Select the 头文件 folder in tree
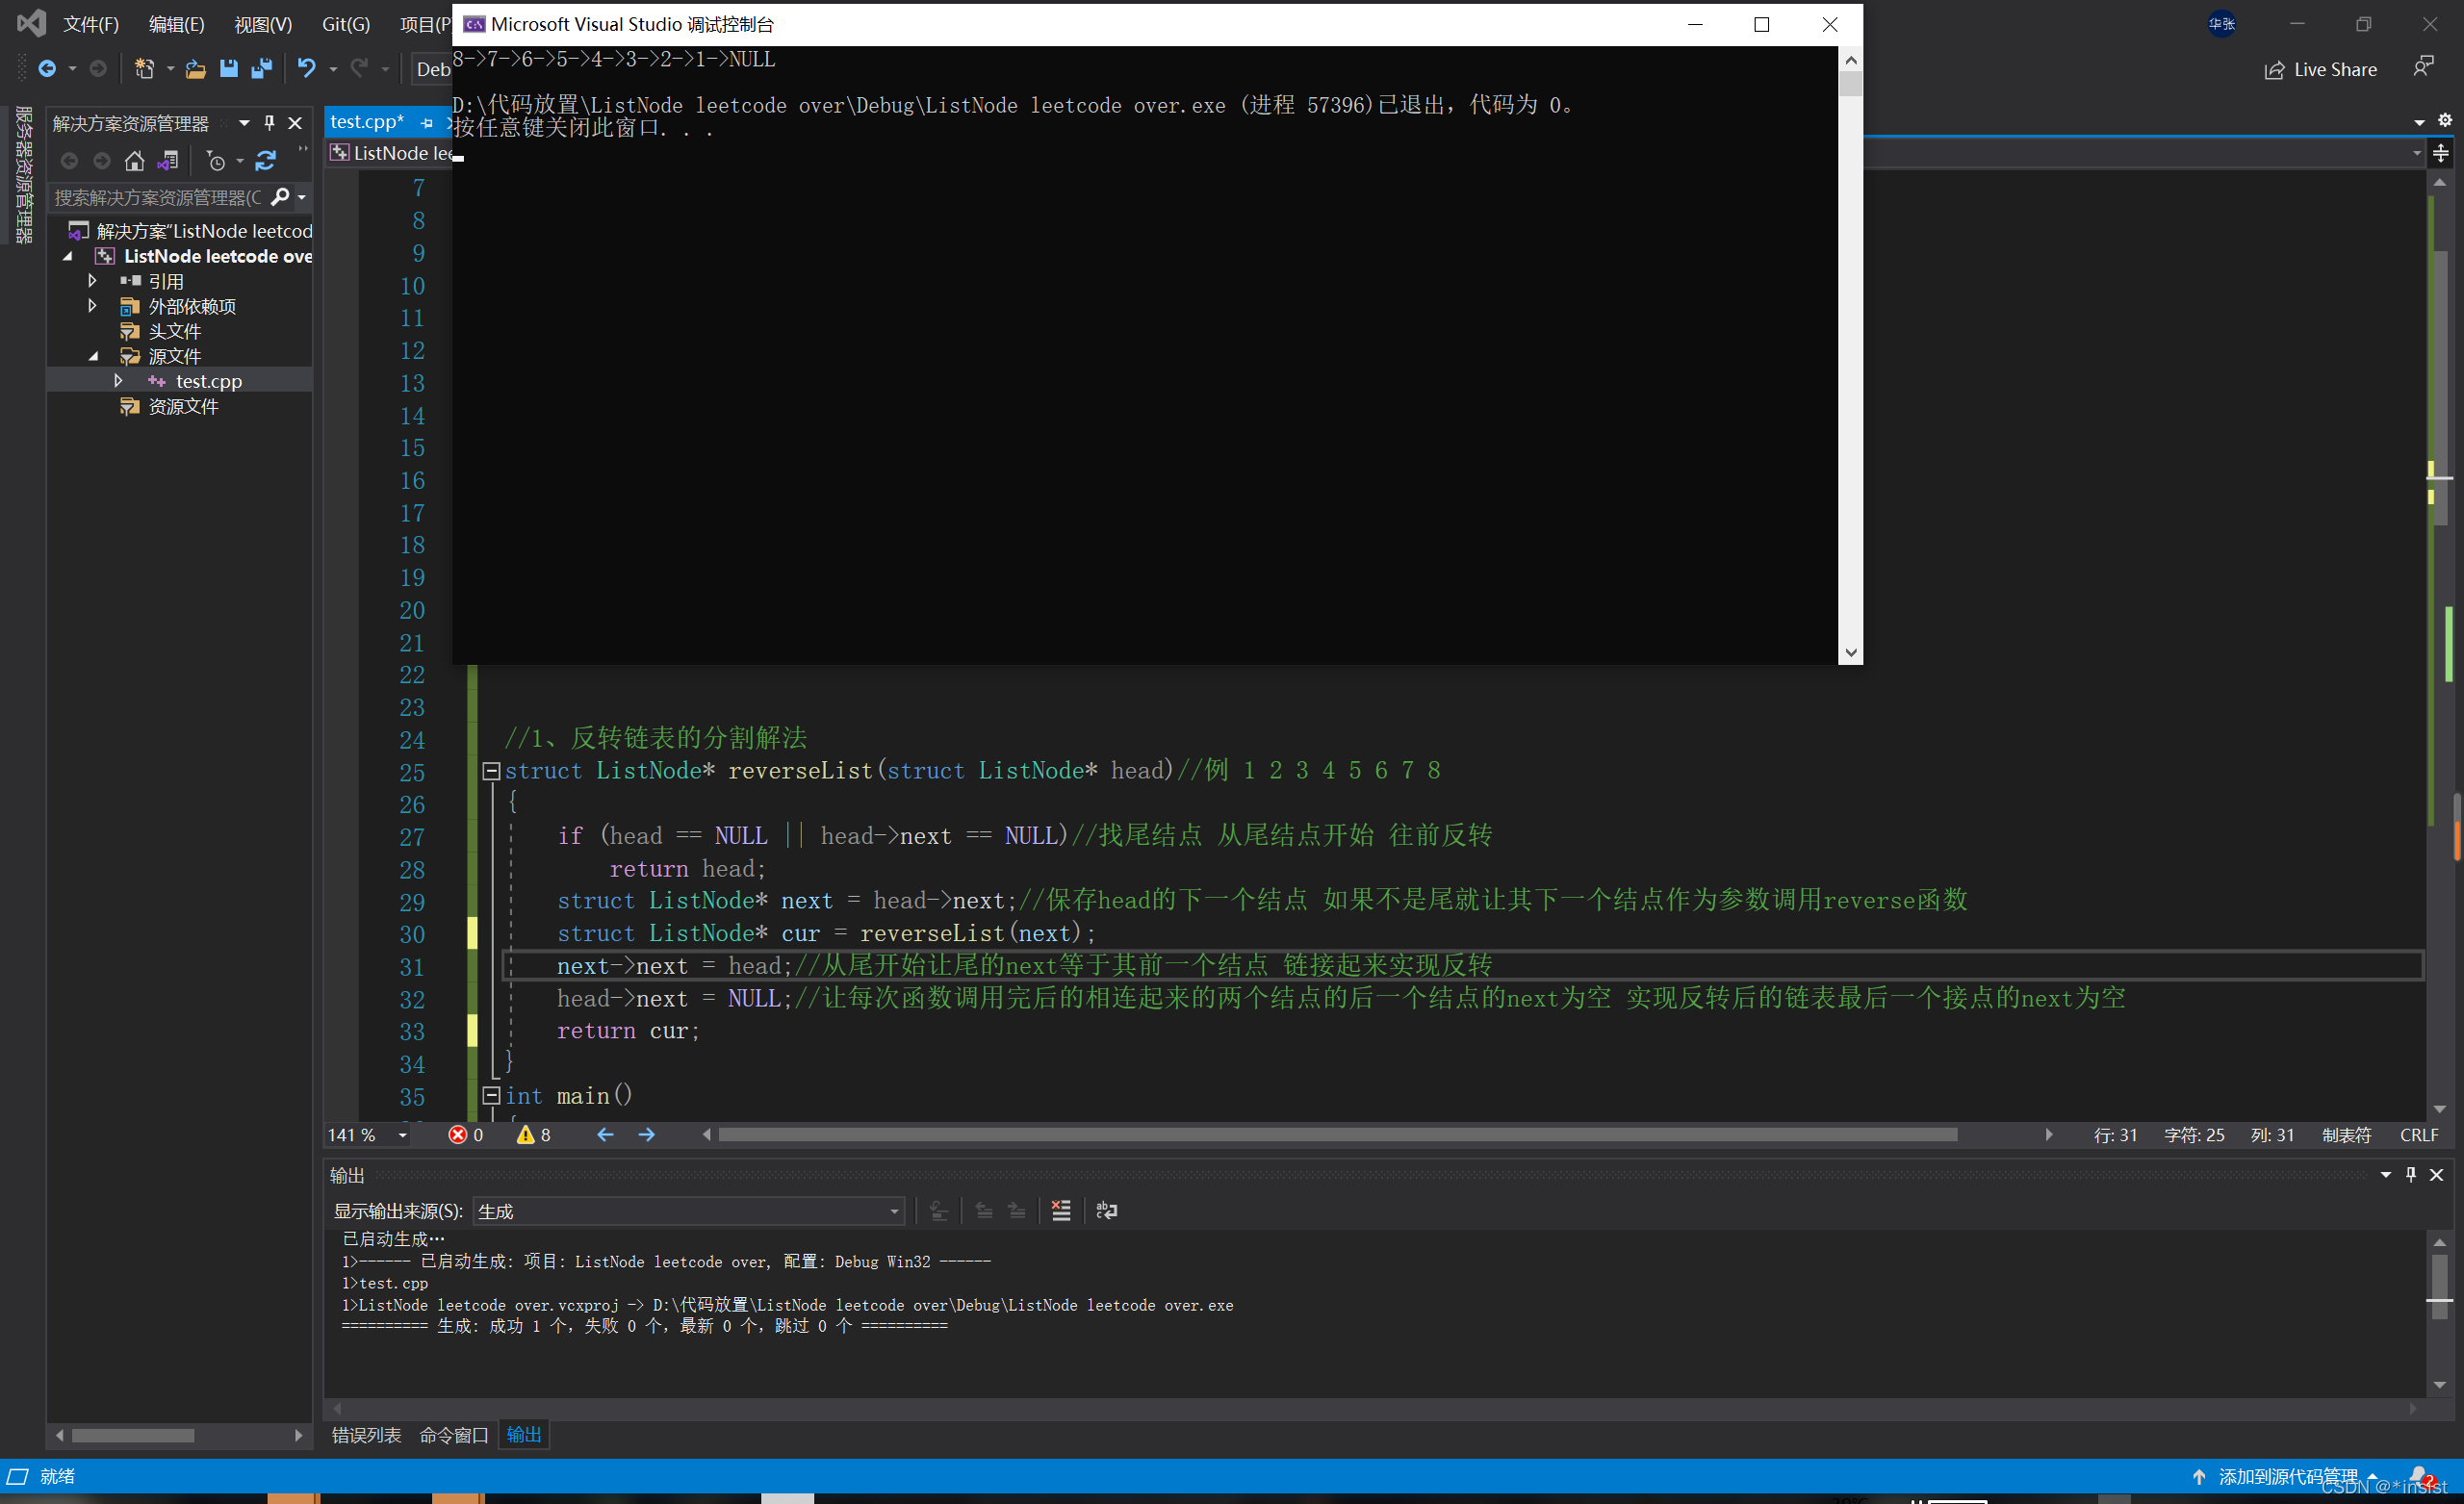Screen dimensions: 2464x1504 175,331
